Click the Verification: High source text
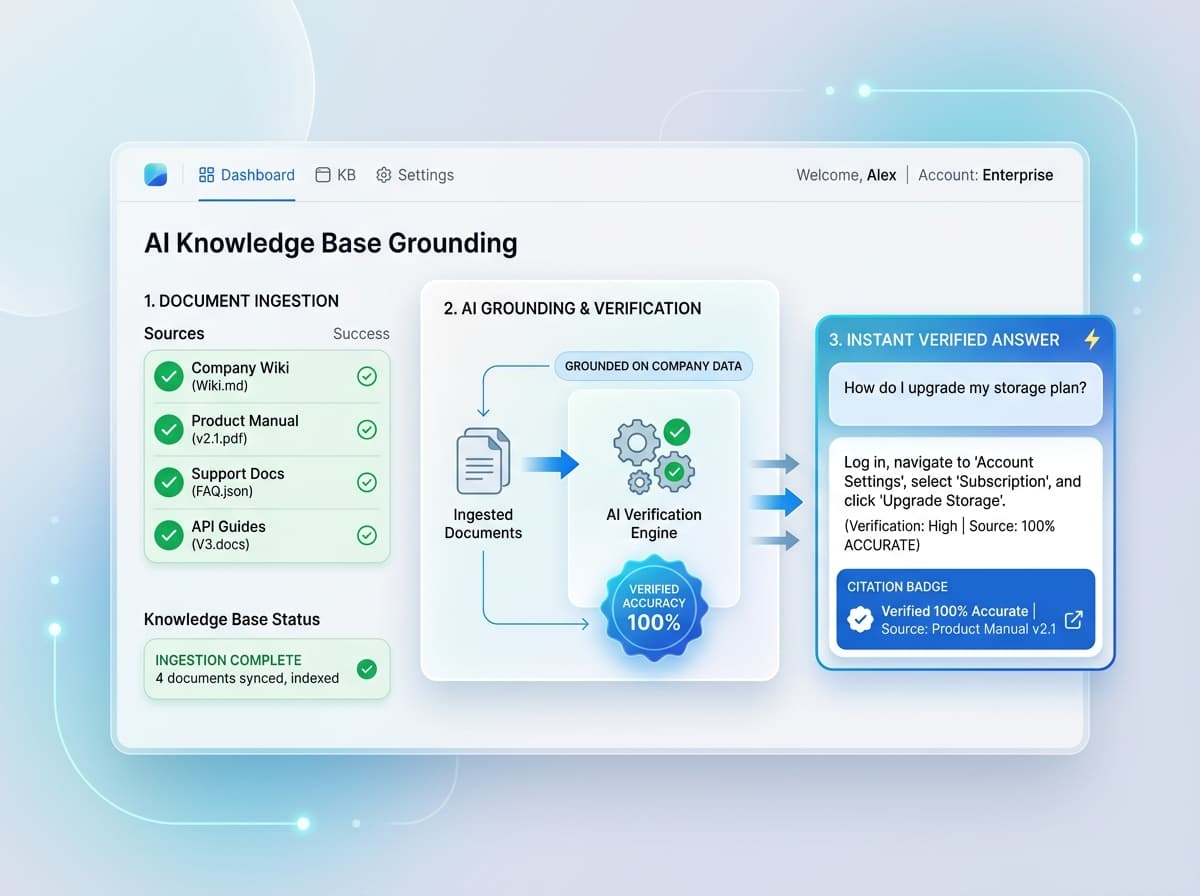Screen dimensions: 1200x896 pos(949,535)
